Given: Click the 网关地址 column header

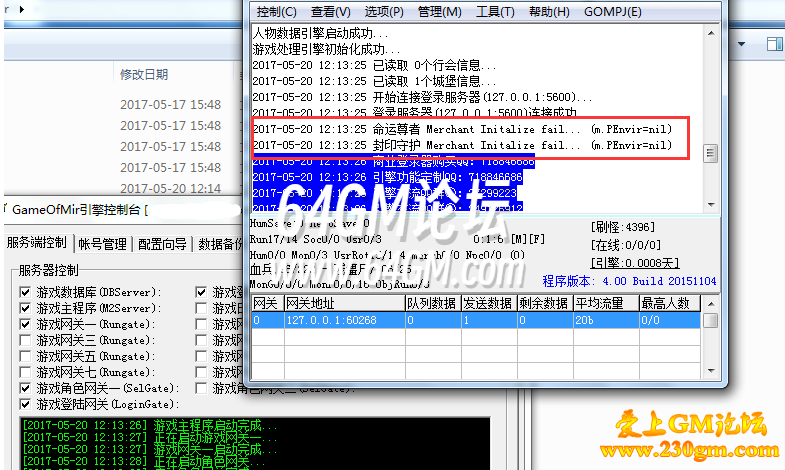Looking at the screenshot, I should click(x=344, y=303).
